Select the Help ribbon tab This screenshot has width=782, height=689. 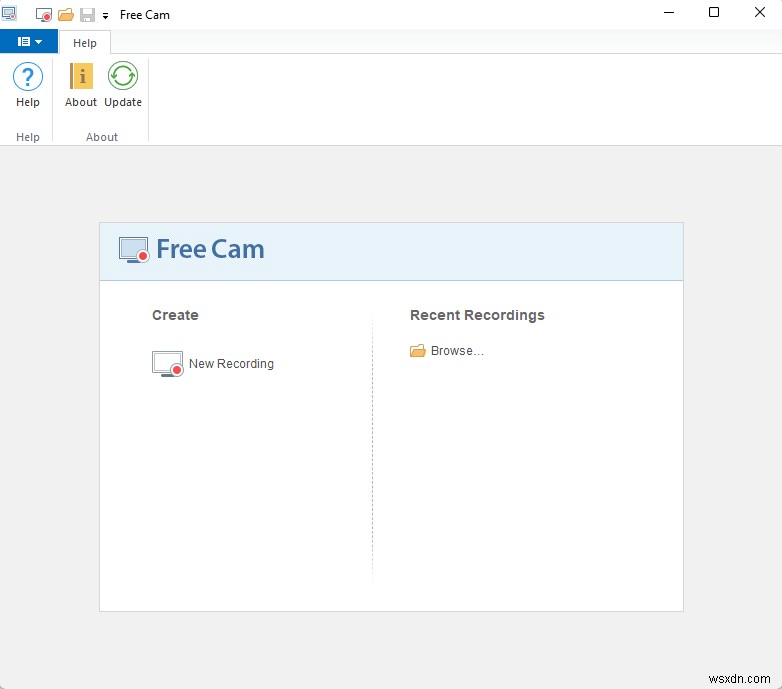pyautogui.click(x=85, y=43)
